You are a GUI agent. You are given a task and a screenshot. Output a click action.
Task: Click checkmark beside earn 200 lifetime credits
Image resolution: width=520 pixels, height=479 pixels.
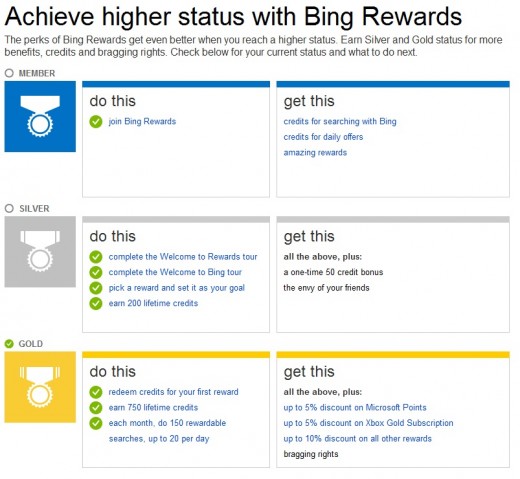click(x=96, y=303)
